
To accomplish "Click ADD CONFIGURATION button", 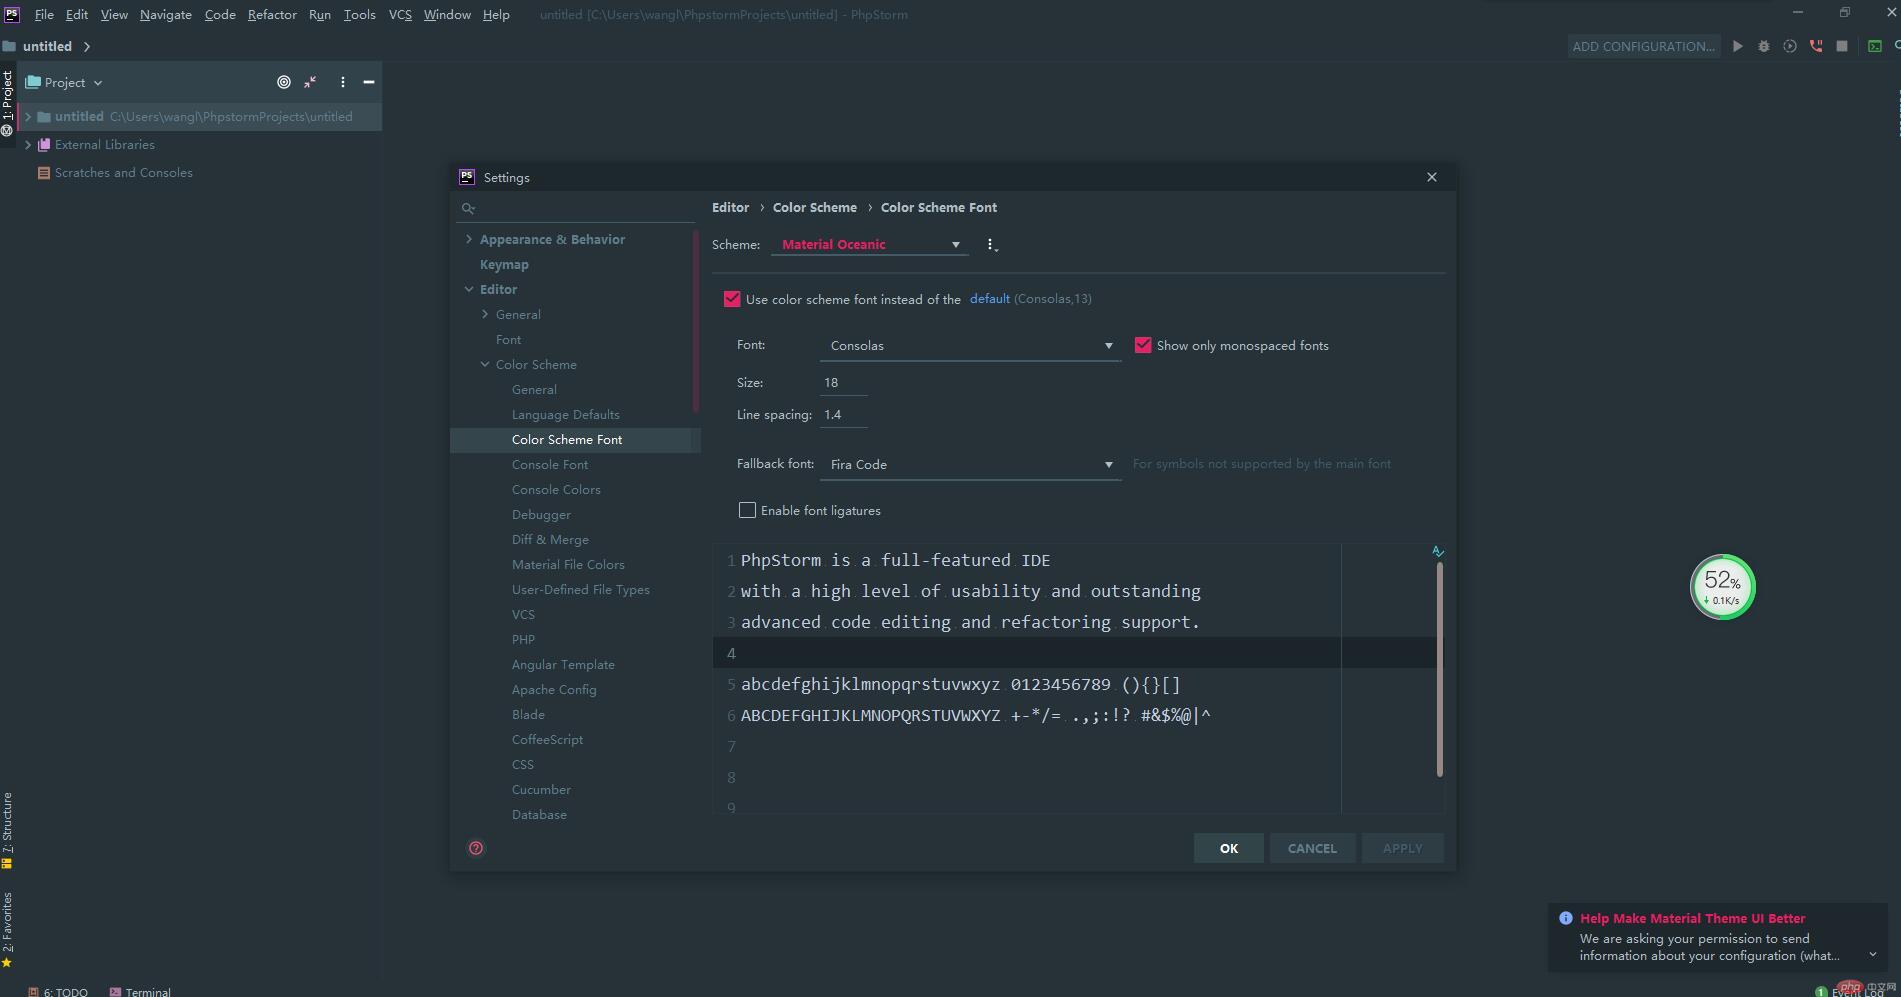I will coord(1643,46).
